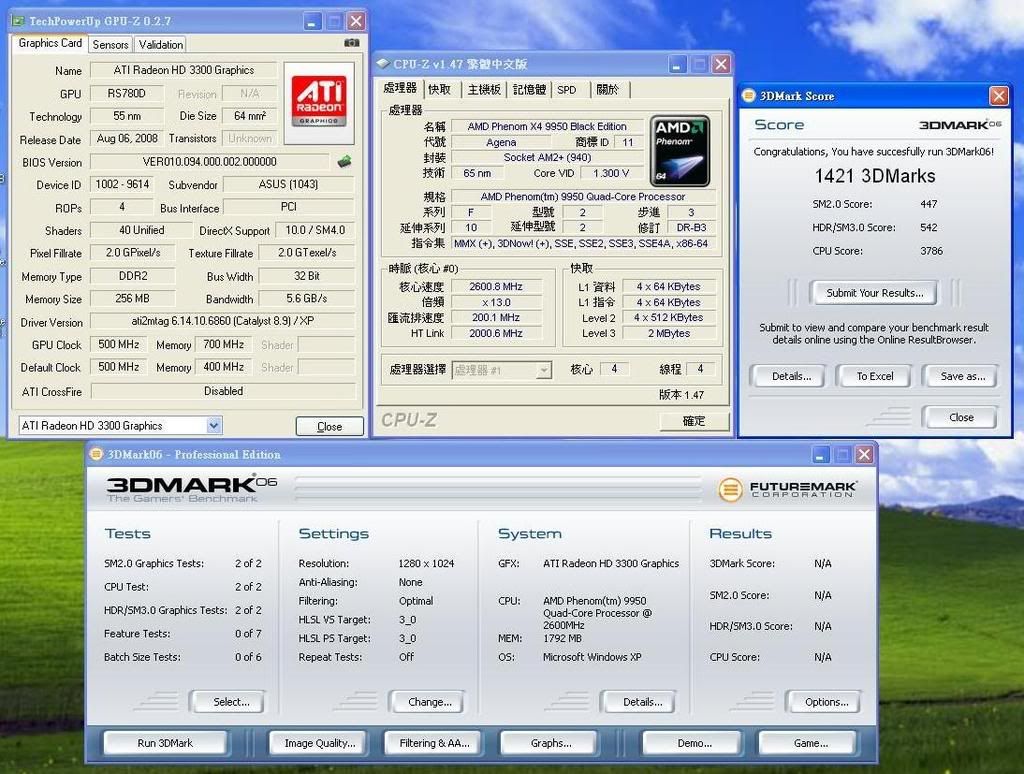Screen dimensions: 1024x774
Task: Minimize the GPU-Z window
Action: point(313,22)
